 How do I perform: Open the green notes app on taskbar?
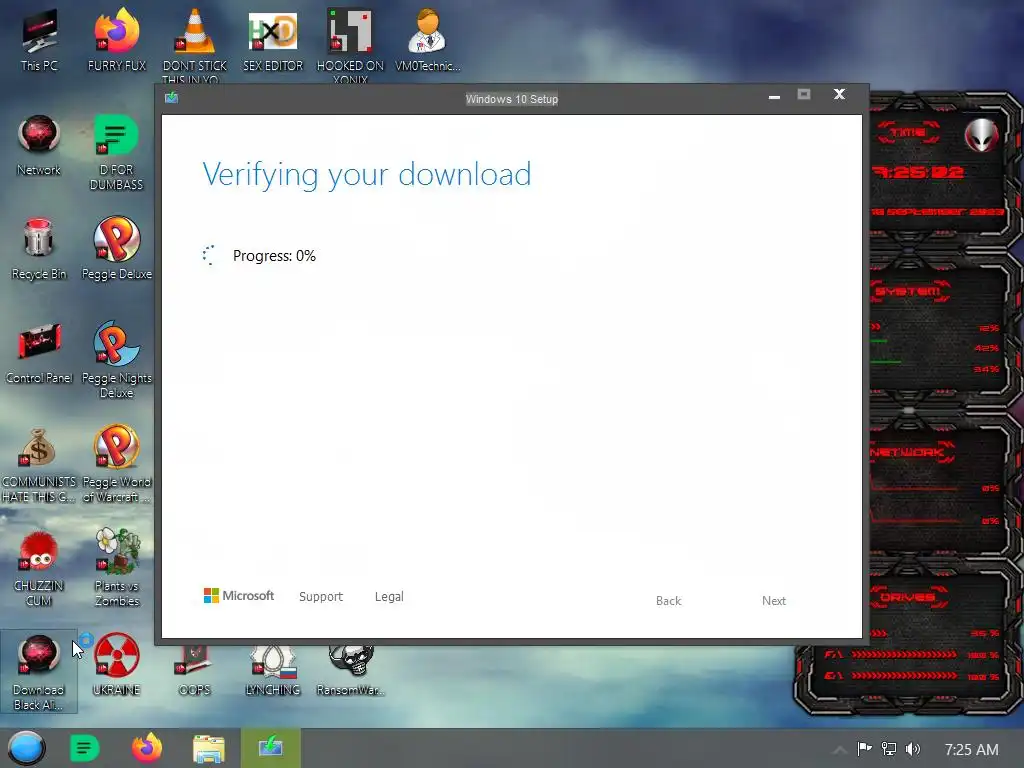pos(84,748)
